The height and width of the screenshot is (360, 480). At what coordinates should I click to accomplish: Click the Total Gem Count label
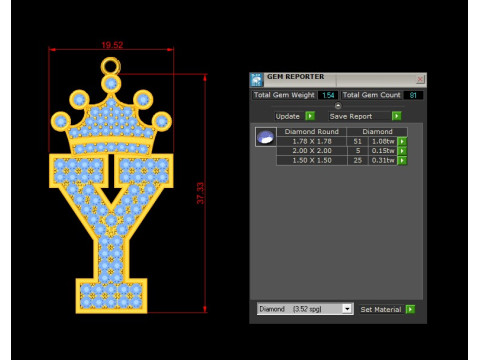[371, 95]
